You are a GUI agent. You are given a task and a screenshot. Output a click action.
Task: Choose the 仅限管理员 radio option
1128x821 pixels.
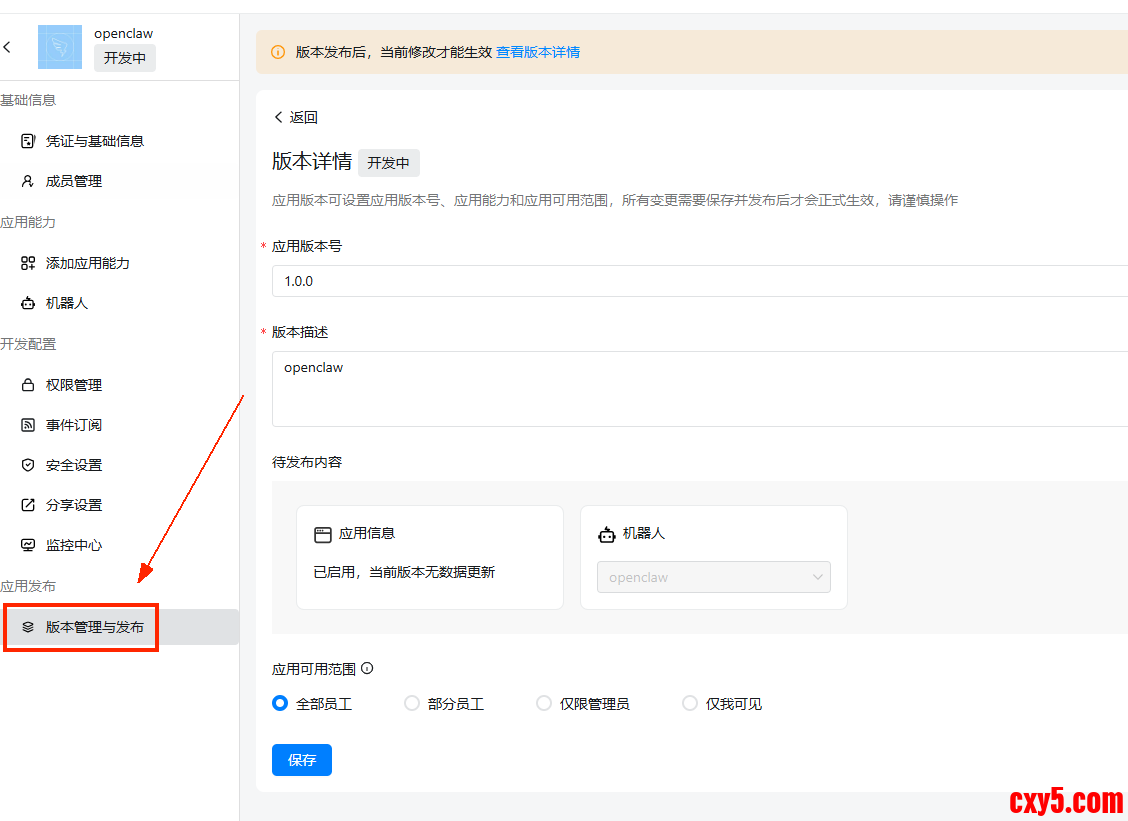tap(544, 704)
